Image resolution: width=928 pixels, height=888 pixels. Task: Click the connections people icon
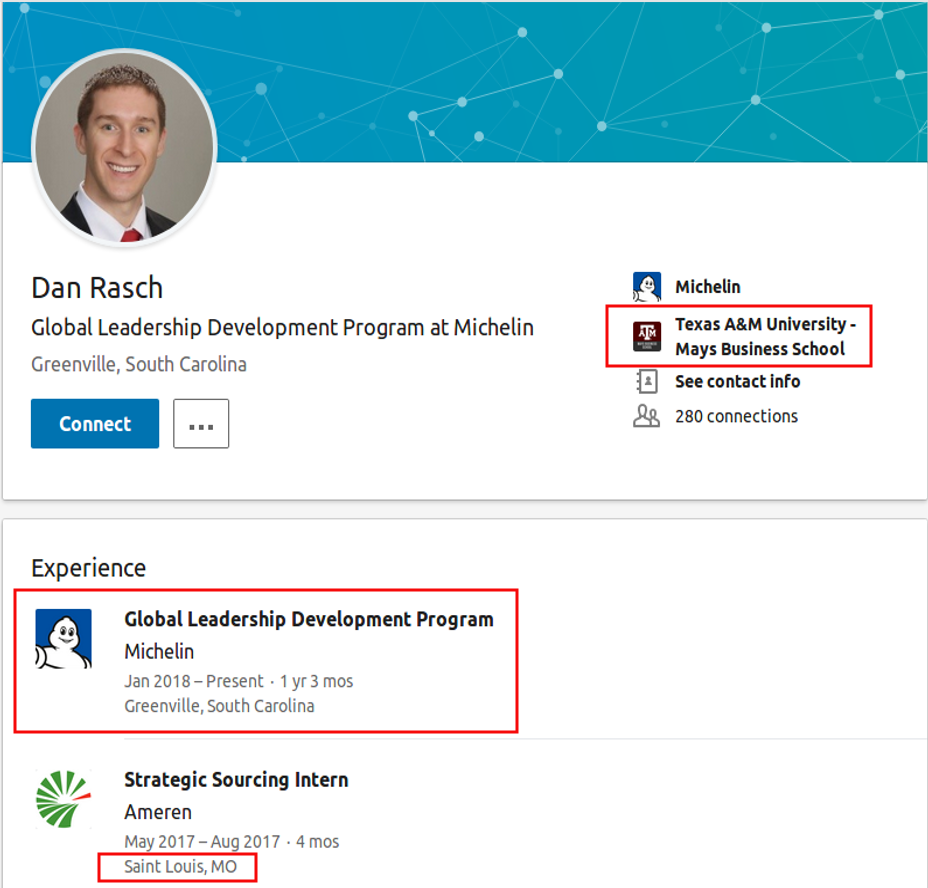[647, 417]
